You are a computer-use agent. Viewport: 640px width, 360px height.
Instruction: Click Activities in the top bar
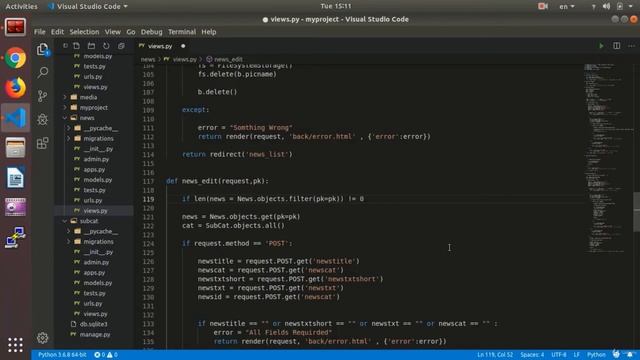pos(21,6)
